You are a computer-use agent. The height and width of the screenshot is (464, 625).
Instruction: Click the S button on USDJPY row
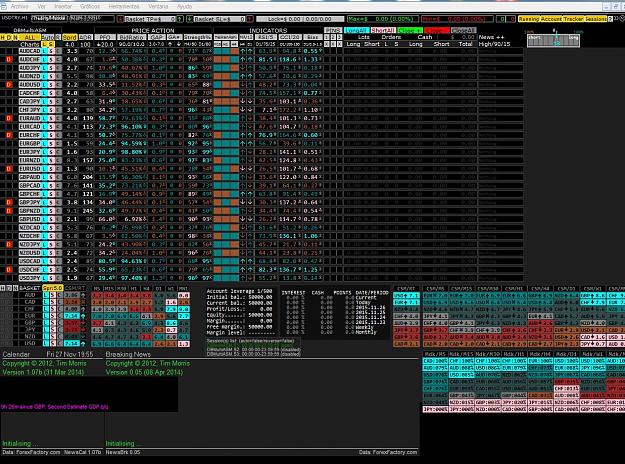click(51, 278)
